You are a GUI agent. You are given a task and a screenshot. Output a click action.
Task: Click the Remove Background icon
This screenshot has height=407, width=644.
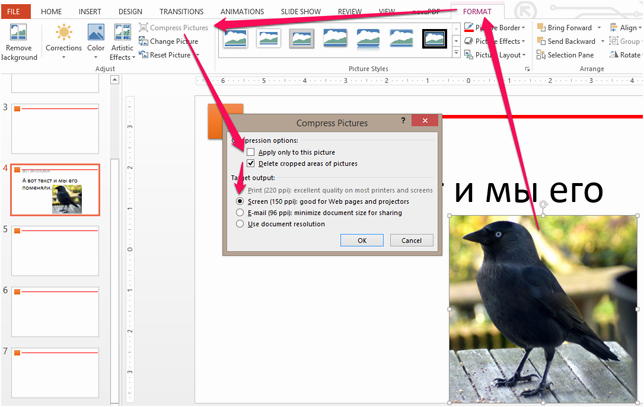(18, 33)
